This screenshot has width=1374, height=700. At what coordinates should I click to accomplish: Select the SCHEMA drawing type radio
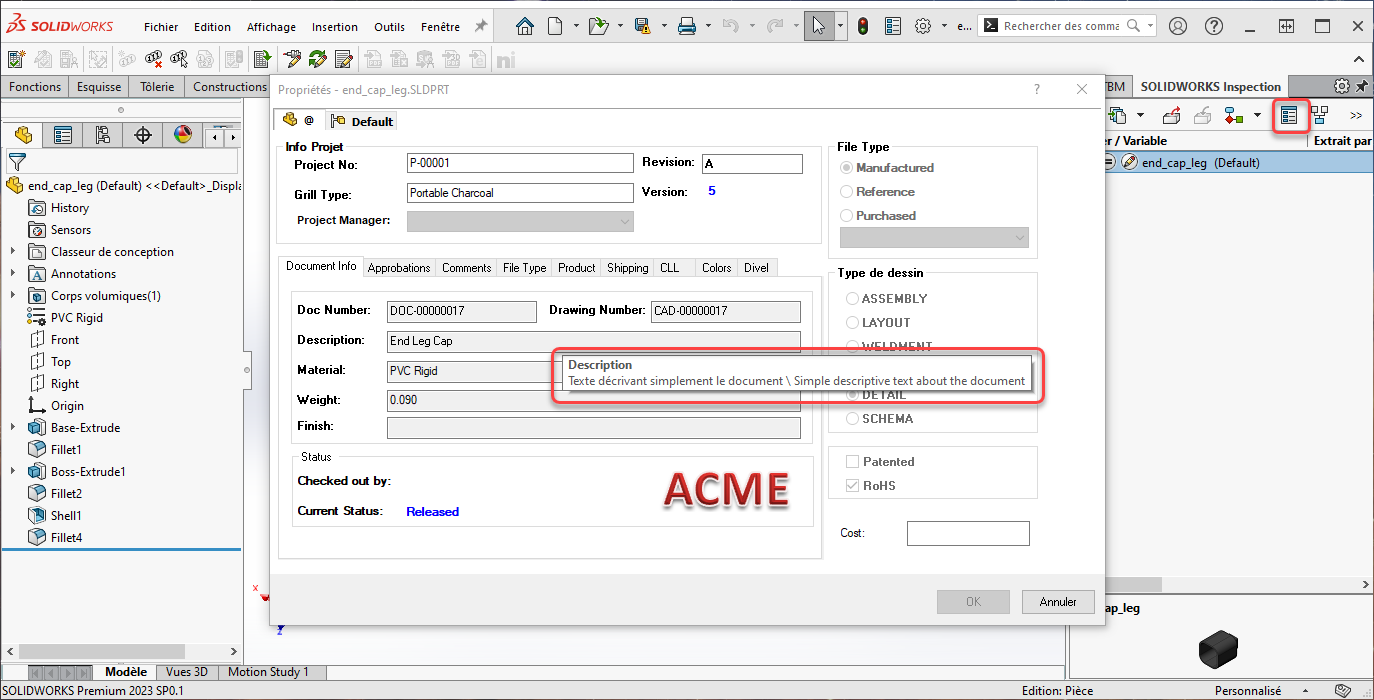coord(853,419)
